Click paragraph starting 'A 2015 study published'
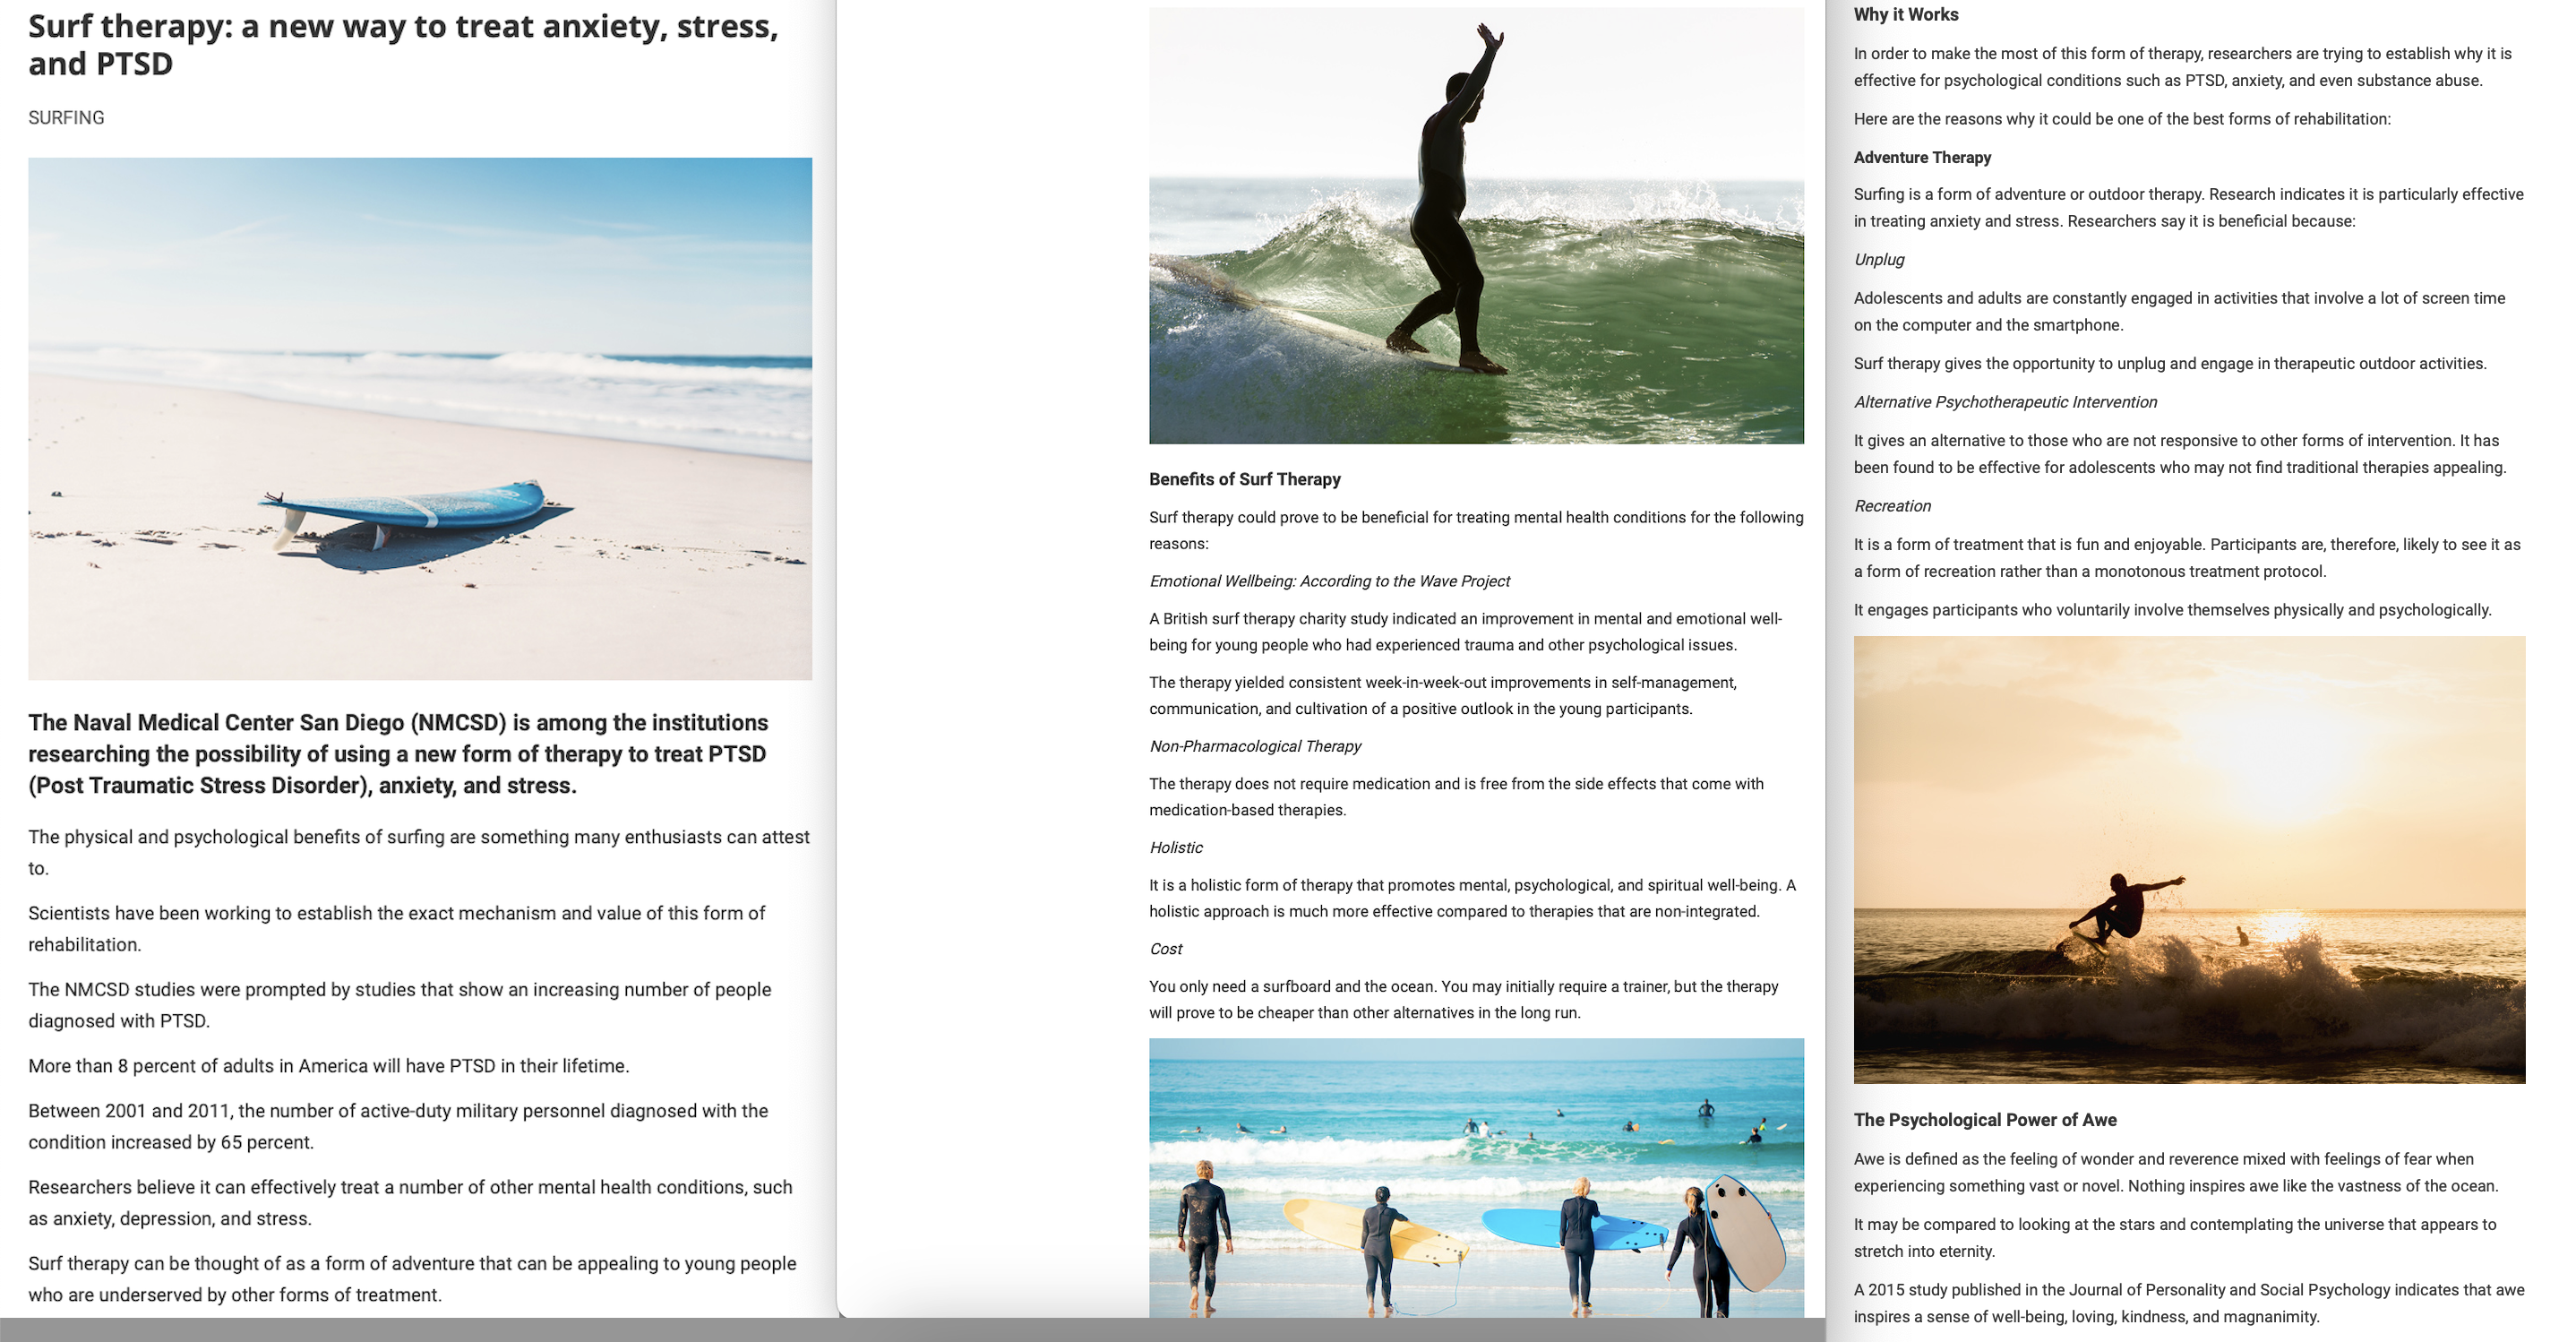2576x1342 pixels. pyautogui.click(x=2189, y=1304)
